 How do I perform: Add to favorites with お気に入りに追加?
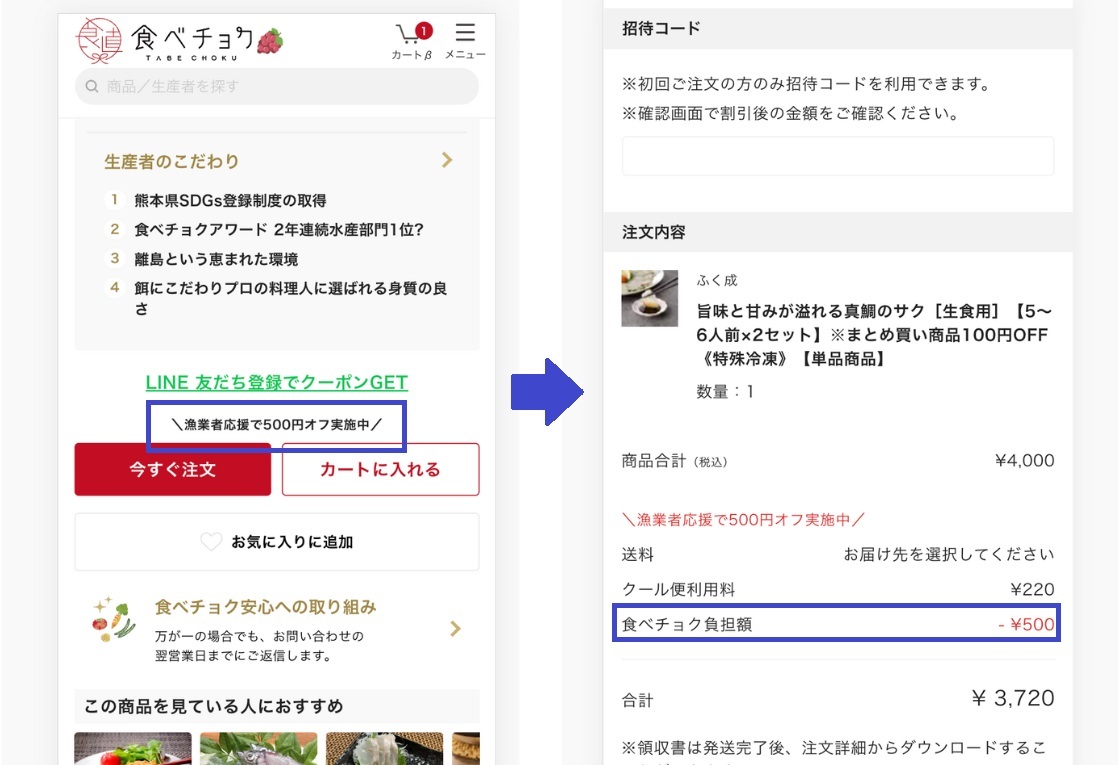tap(277, 542)
